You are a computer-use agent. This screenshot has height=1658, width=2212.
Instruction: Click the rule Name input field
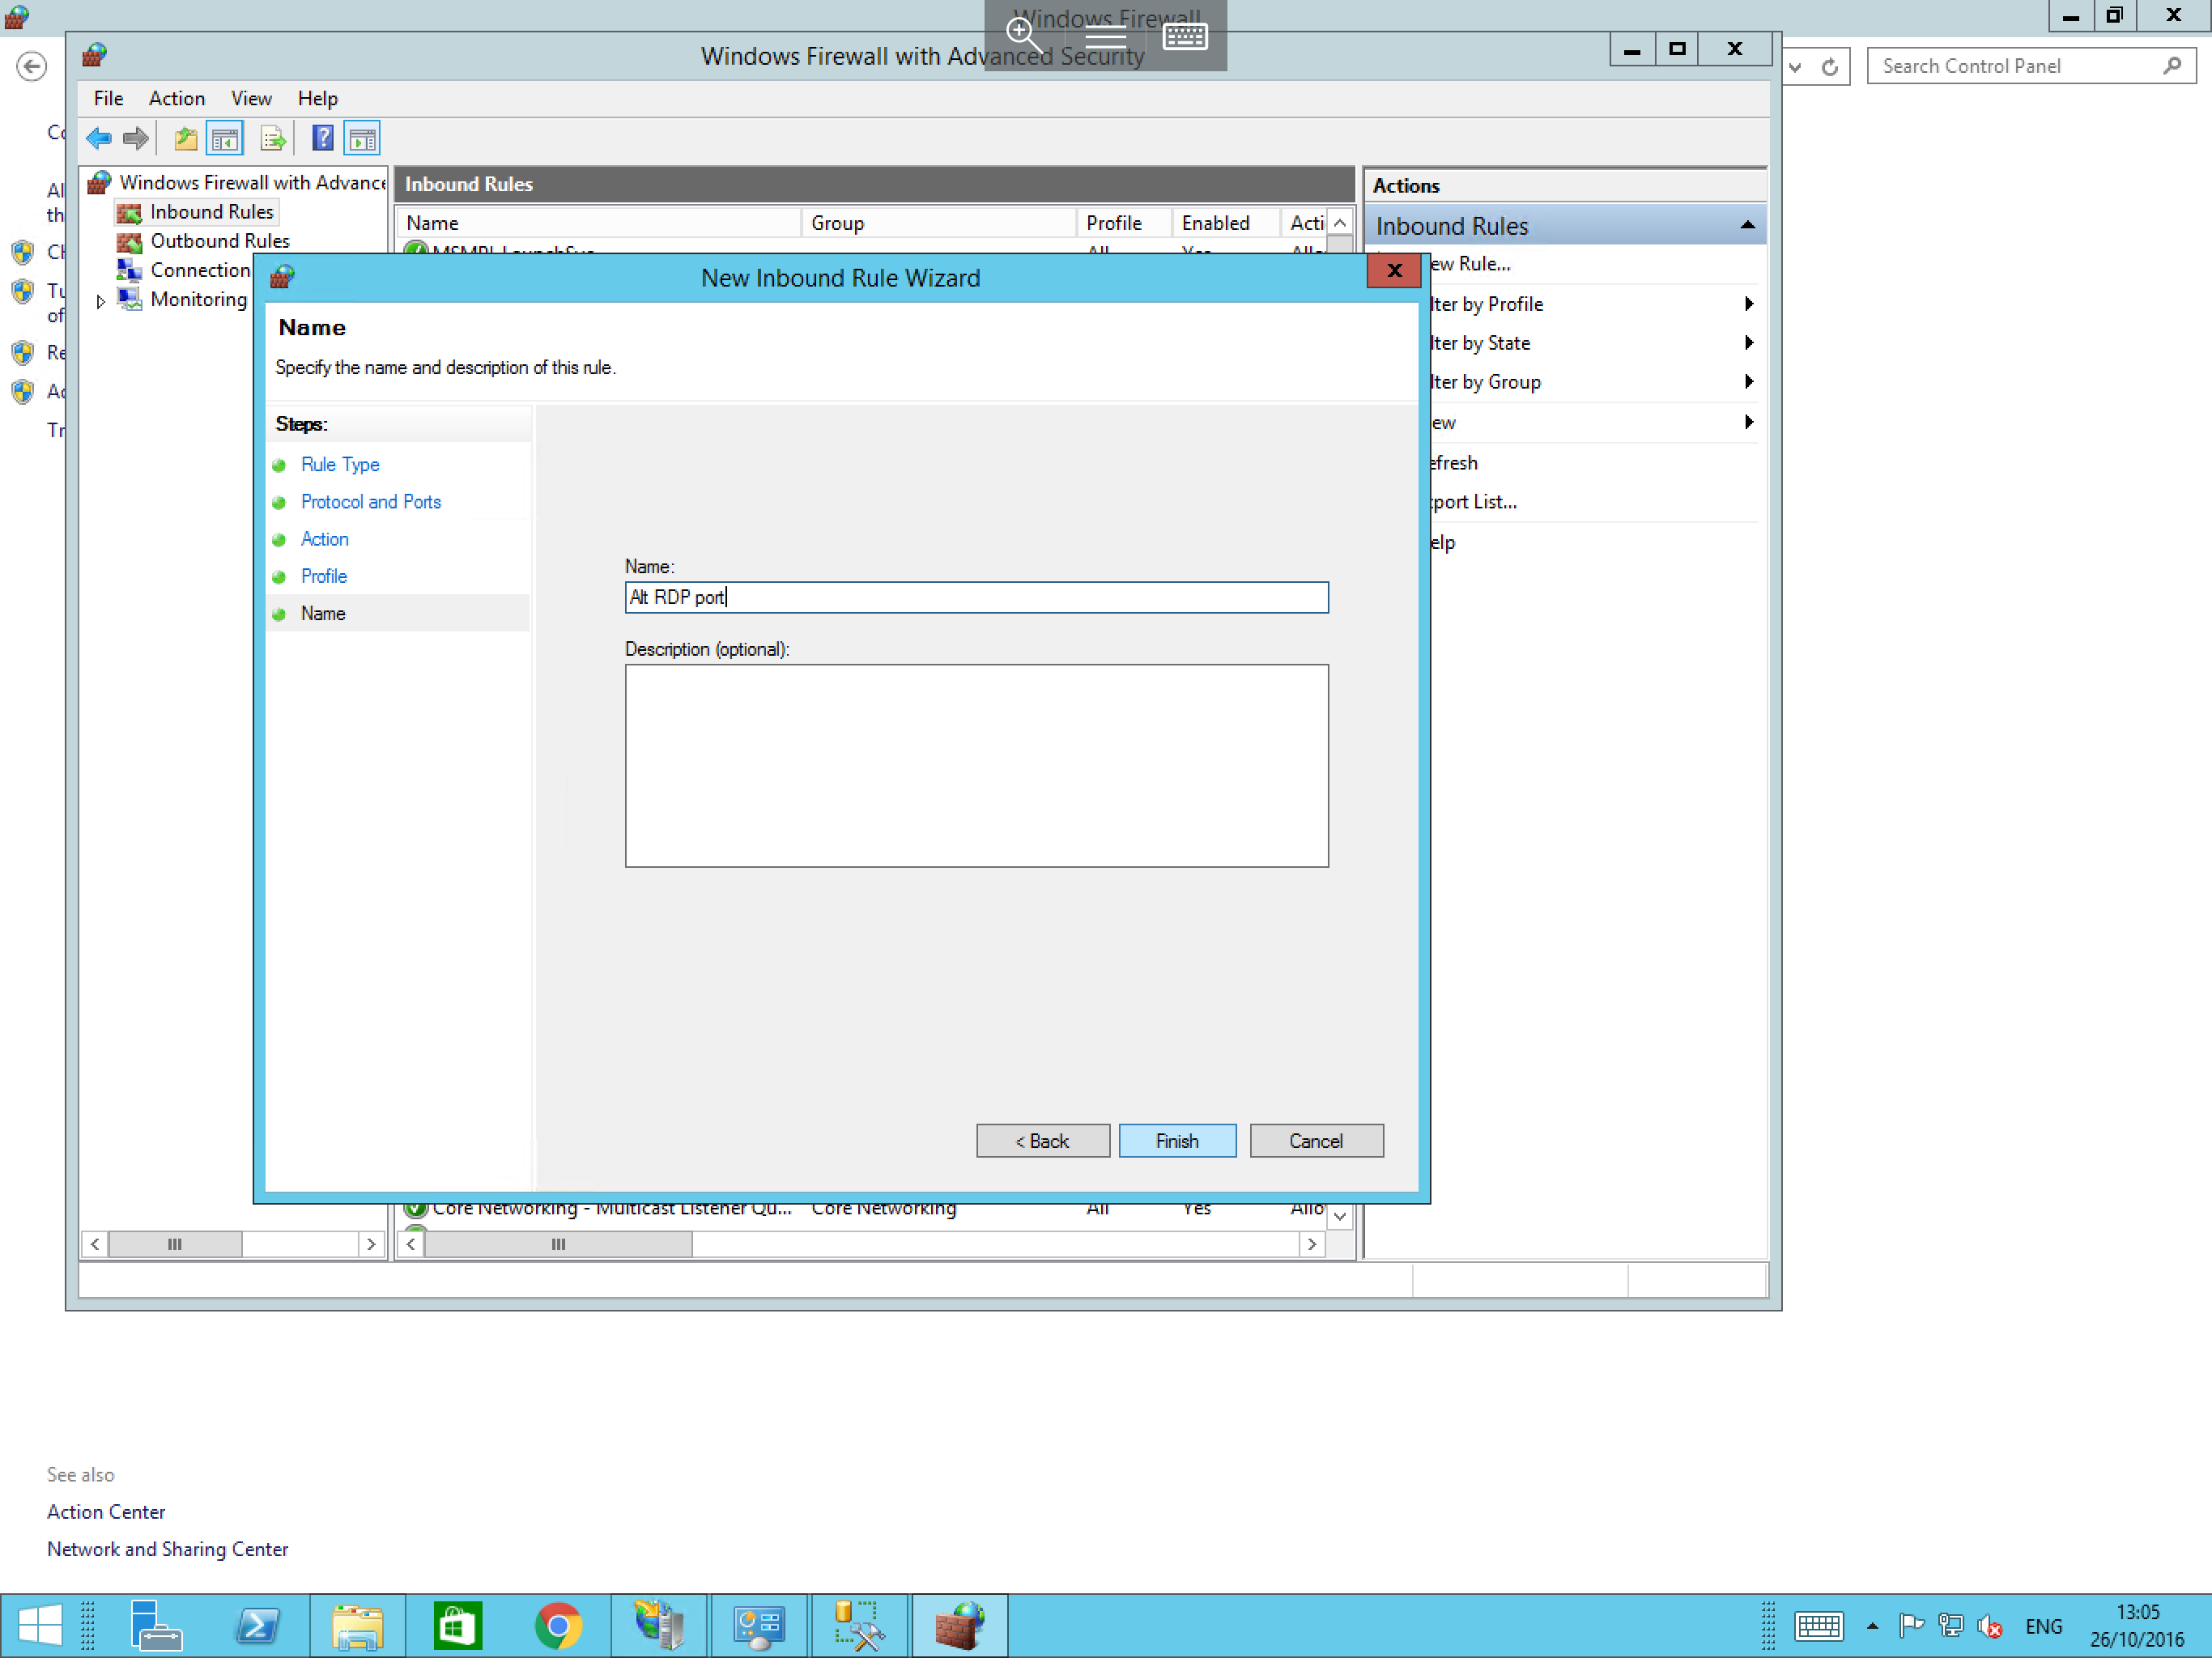[x=976, y=597]
